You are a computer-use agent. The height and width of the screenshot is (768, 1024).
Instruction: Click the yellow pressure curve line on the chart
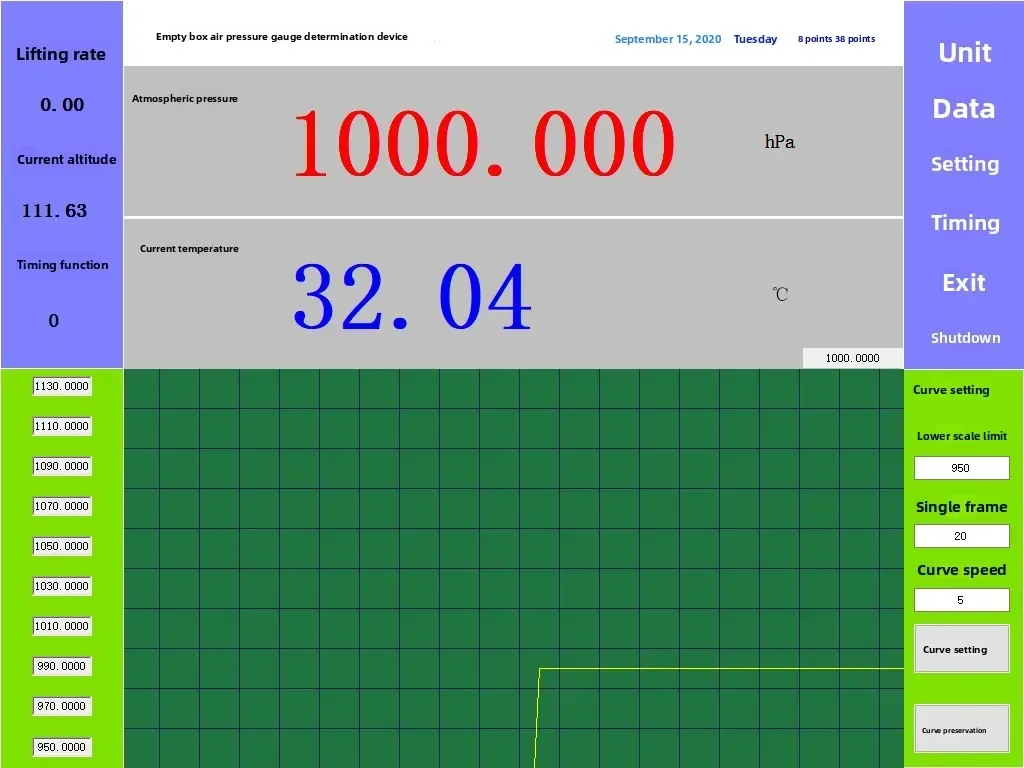coord(718,669)
